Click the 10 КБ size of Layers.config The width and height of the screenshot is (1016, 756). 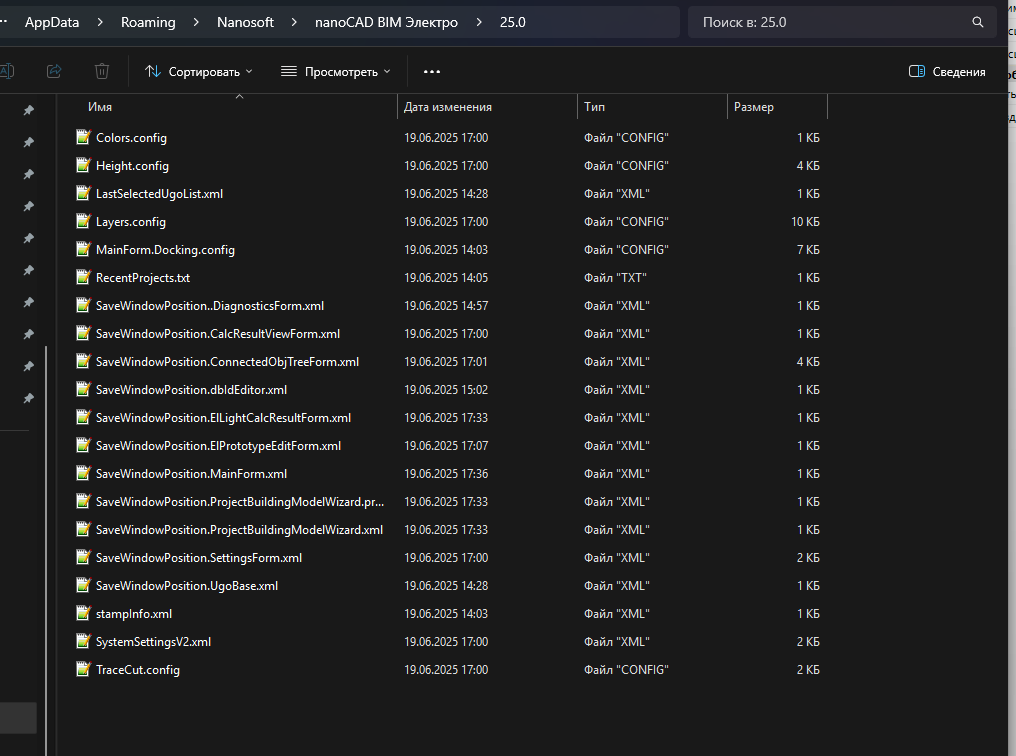pyautogui.click(x=805, y=222)
